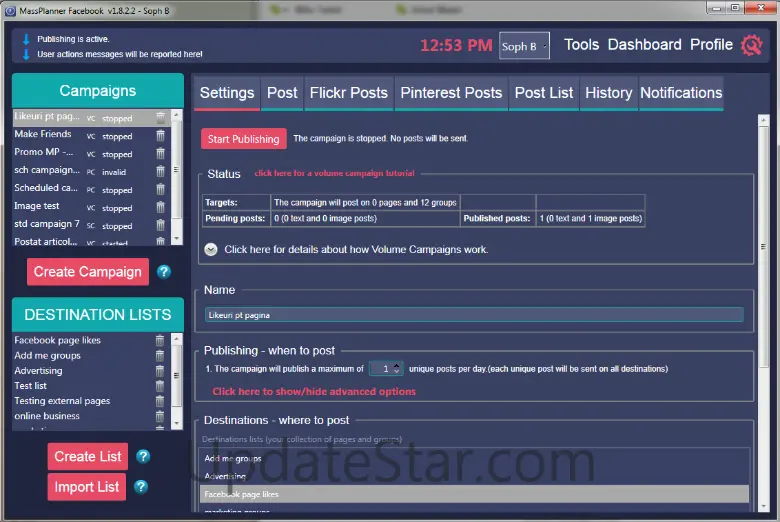
Task: Click trash icon for Make Friends campaign
Action: pyautogui.click(x=160, y=135)
